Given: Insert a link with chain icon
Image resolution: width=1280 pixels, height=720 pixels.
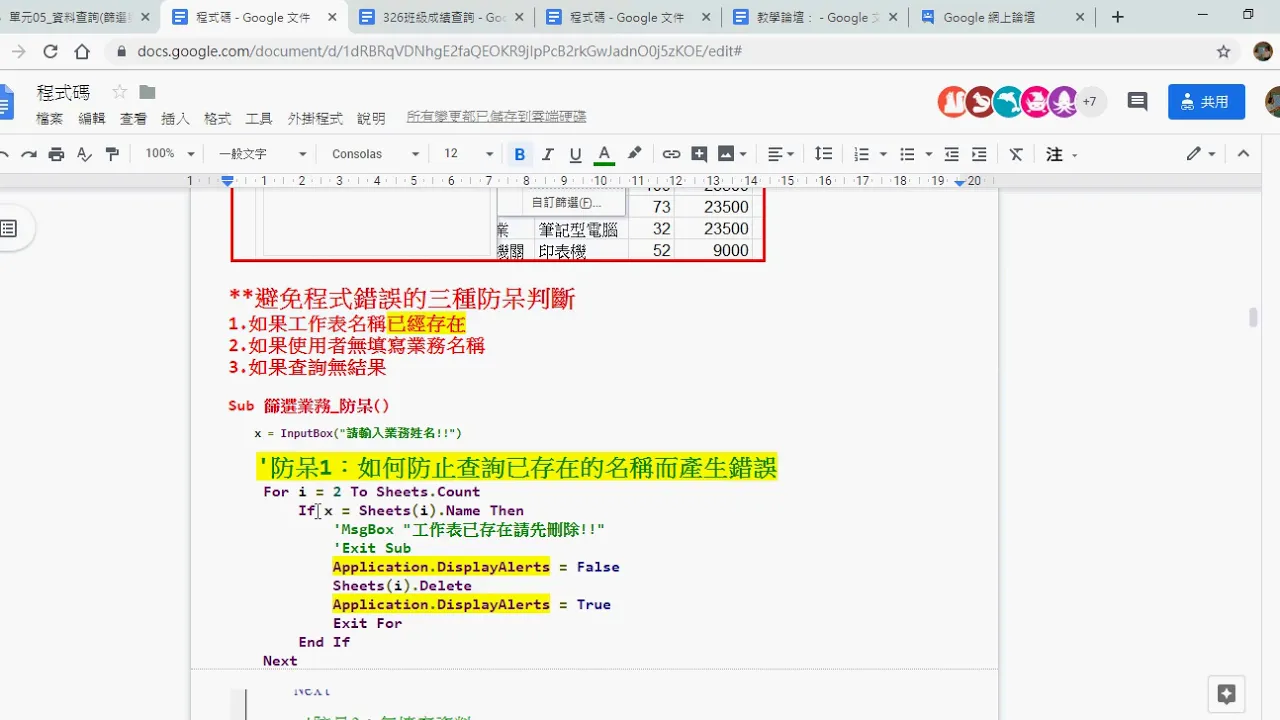Looking at the screenshot, I should pos(671,154).
